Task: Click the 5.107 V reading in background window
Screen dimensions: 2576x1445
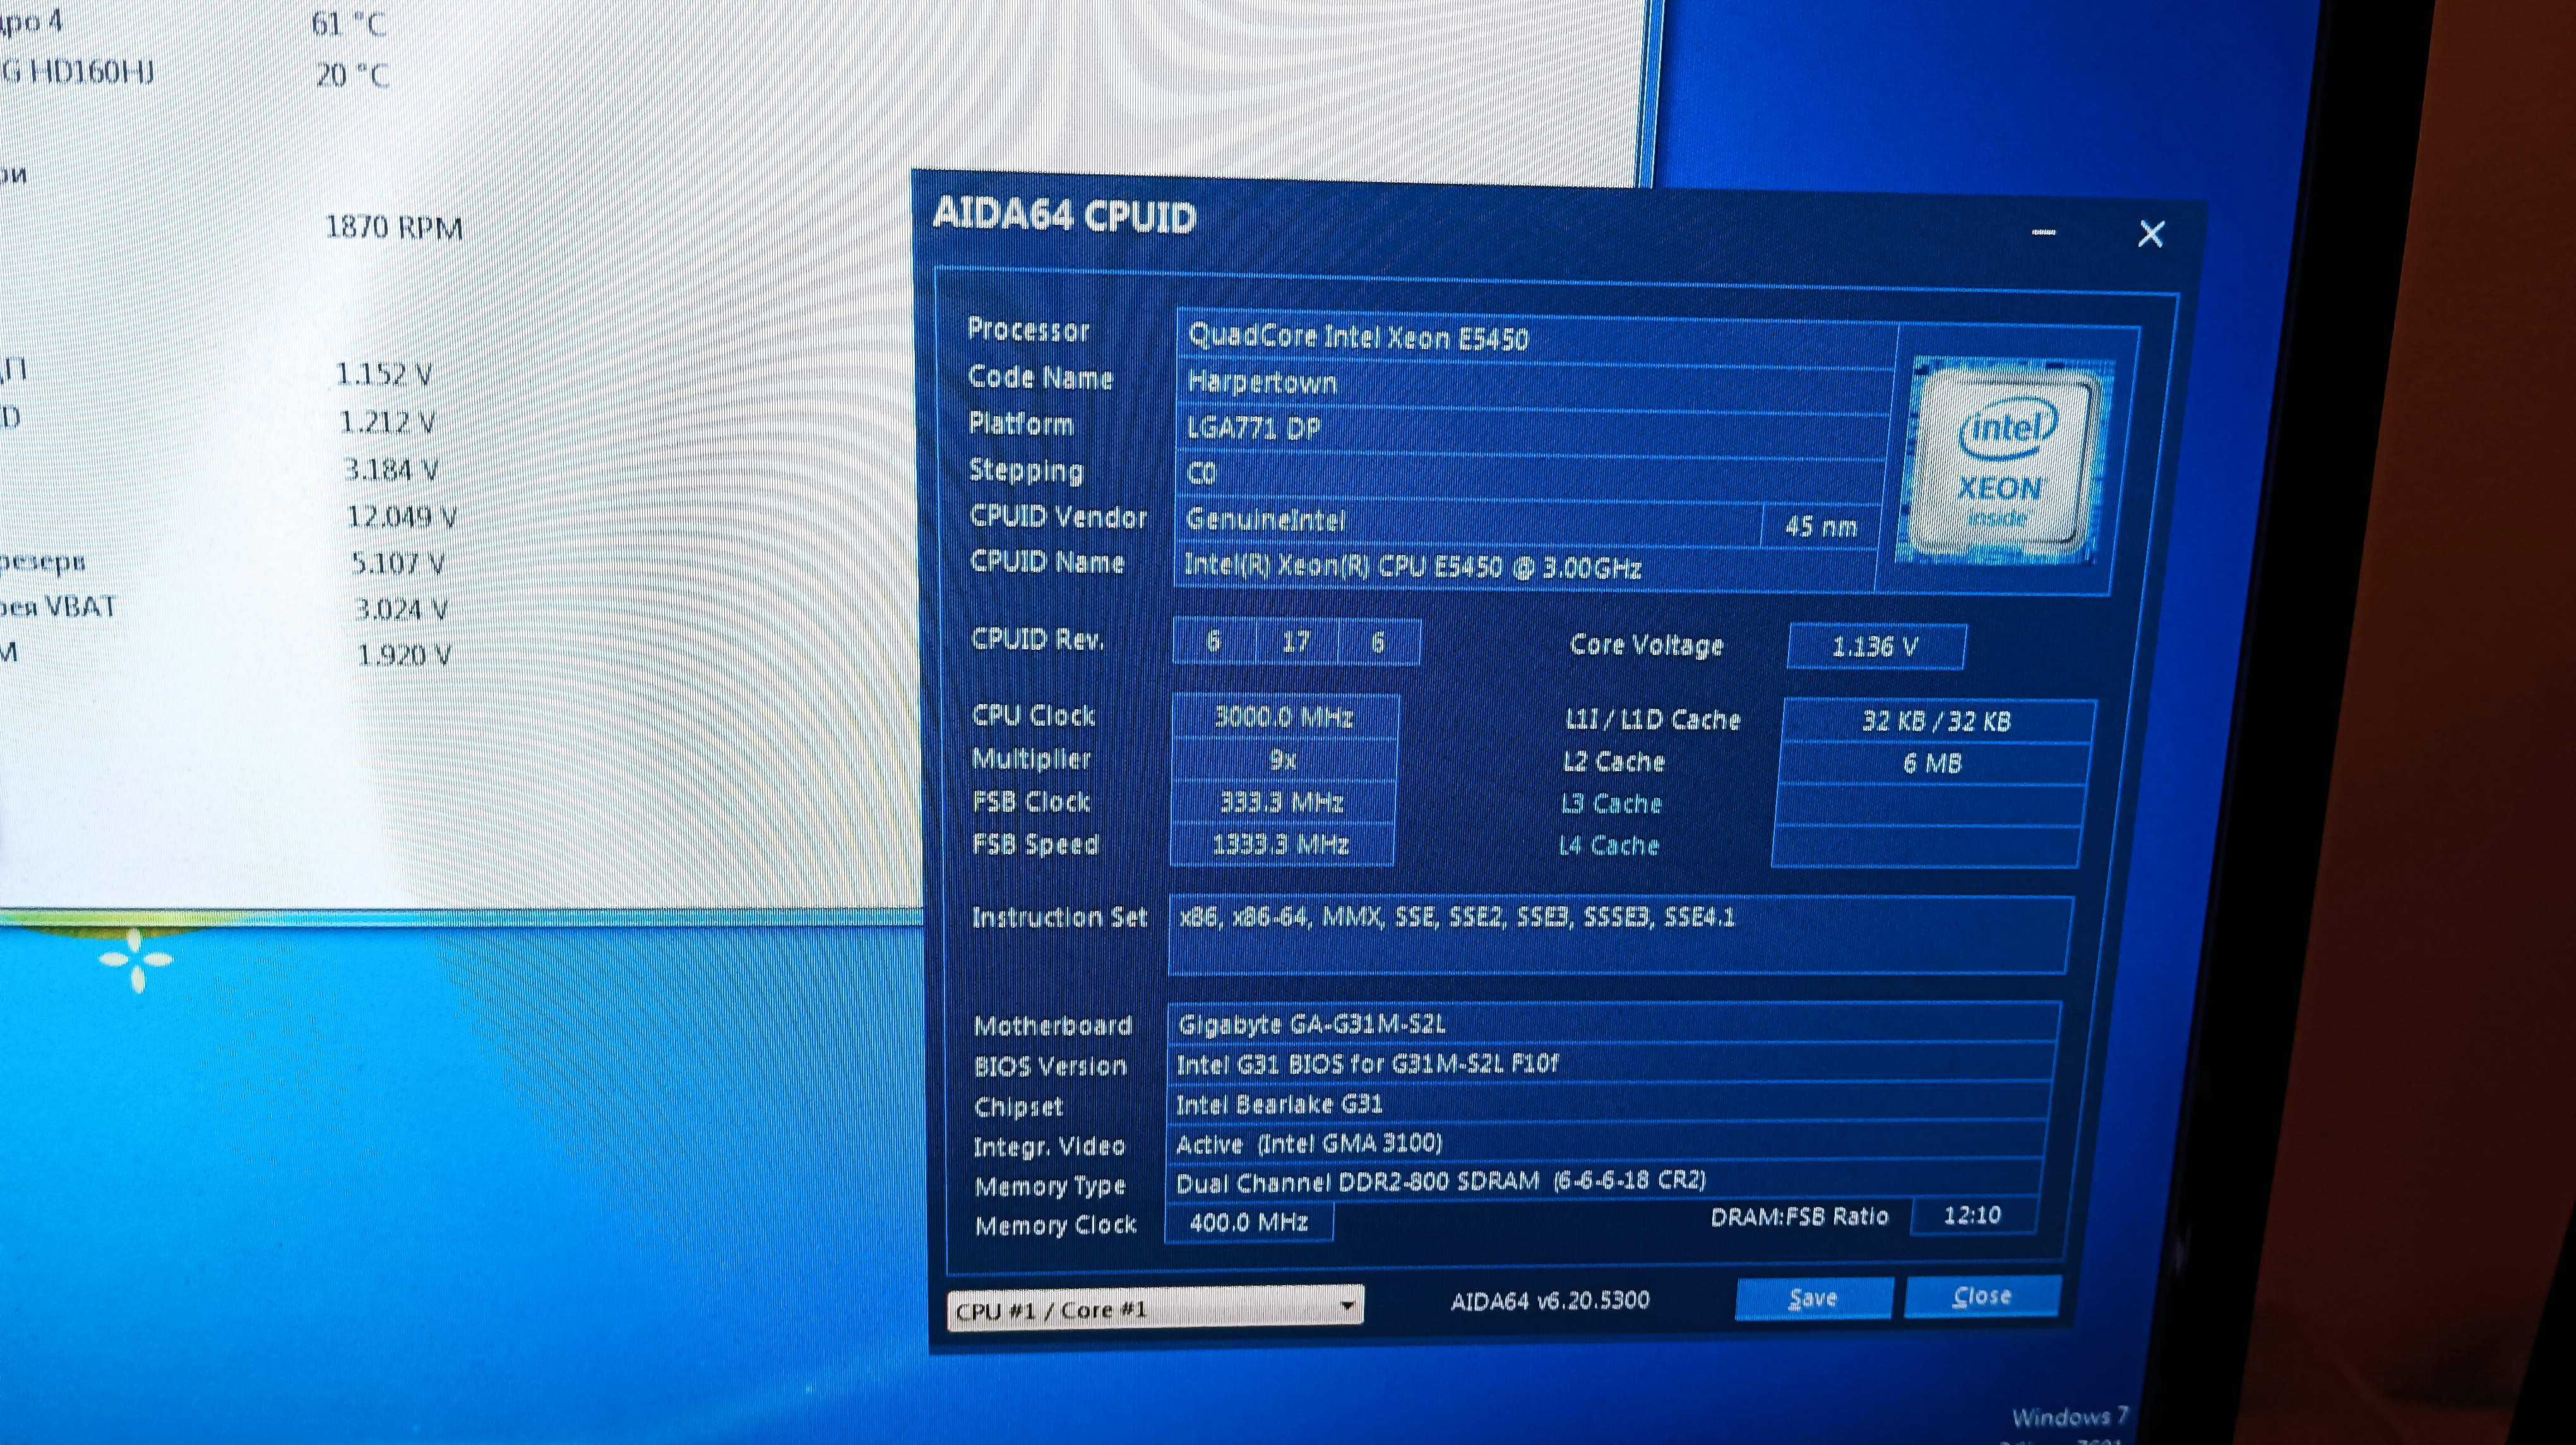Action: (x=398, y=564)
